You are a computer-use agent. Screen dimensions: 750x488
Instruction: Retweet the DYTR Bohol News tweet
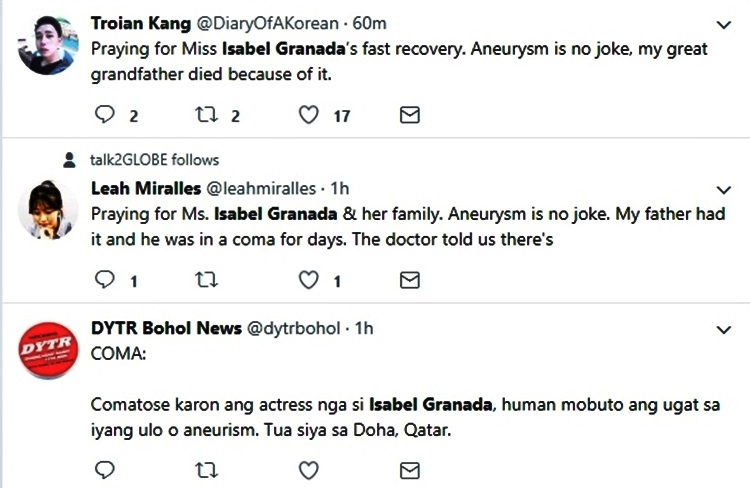pos(207,469)
